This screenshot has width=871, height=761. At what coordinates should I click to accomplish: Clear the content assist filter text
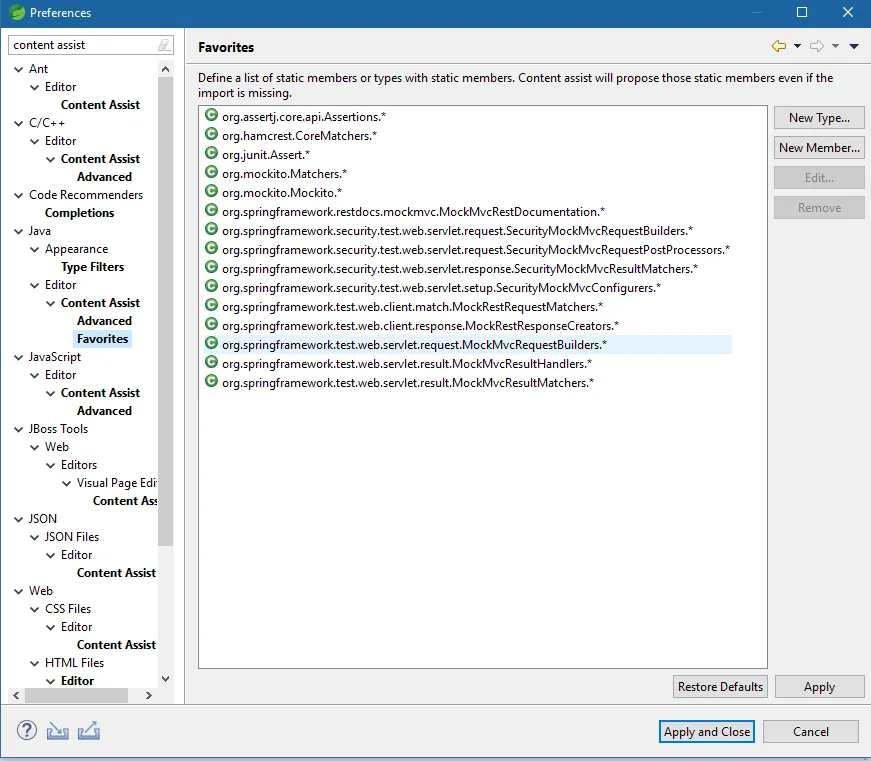[x=164, y=45]
